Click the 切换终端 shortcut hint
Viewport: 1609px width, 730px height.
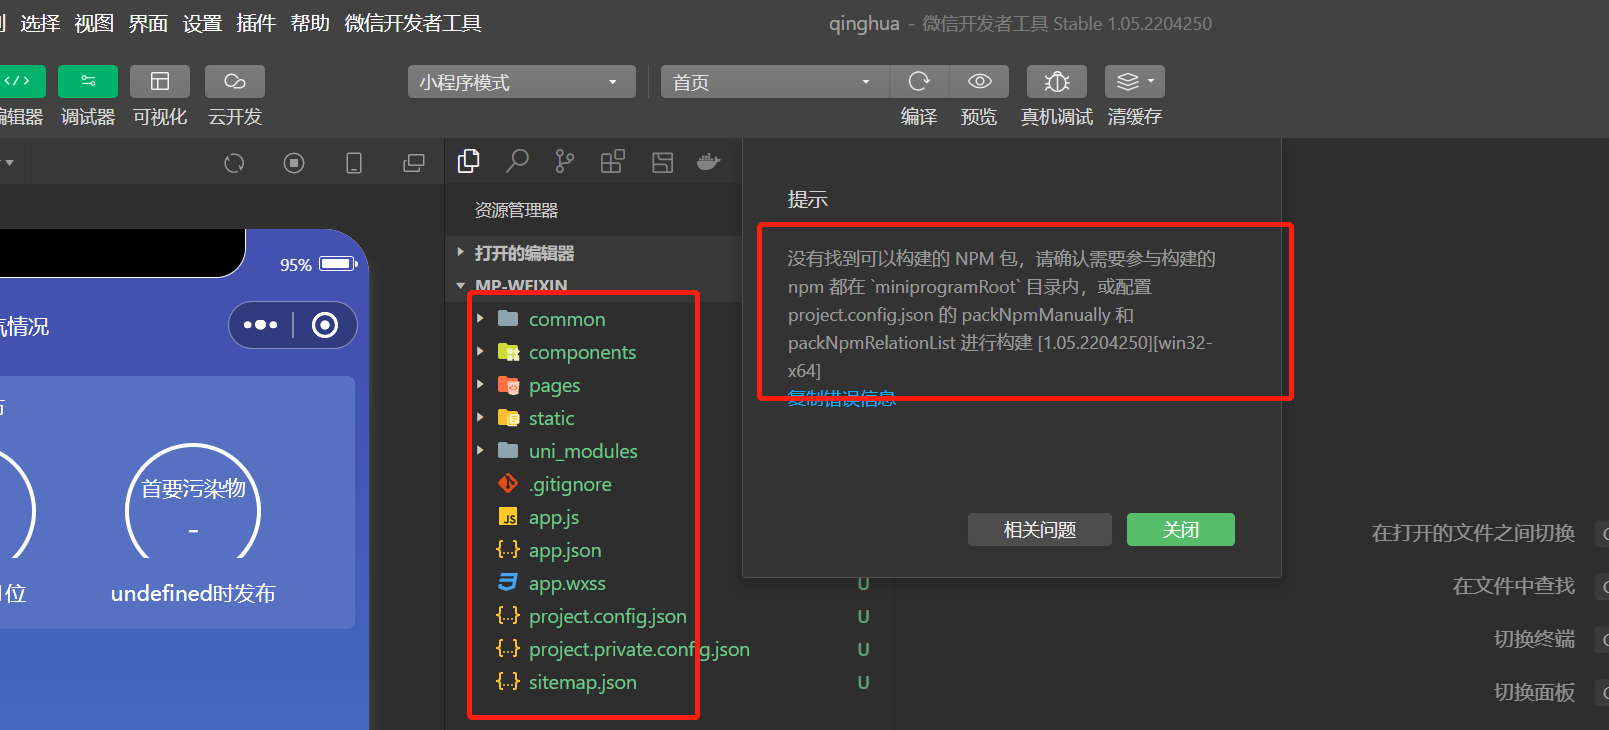[1535, 639]
